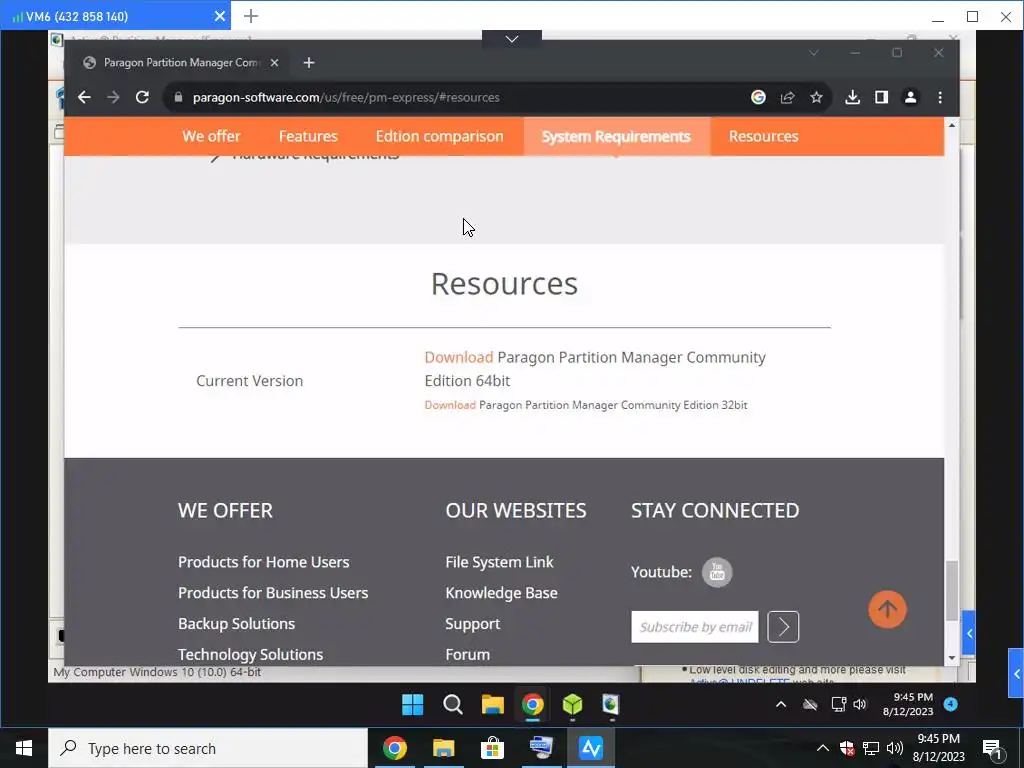
Task: Click rightmost pinned app icon on inner taskbar
Action: tap(611, 705)
